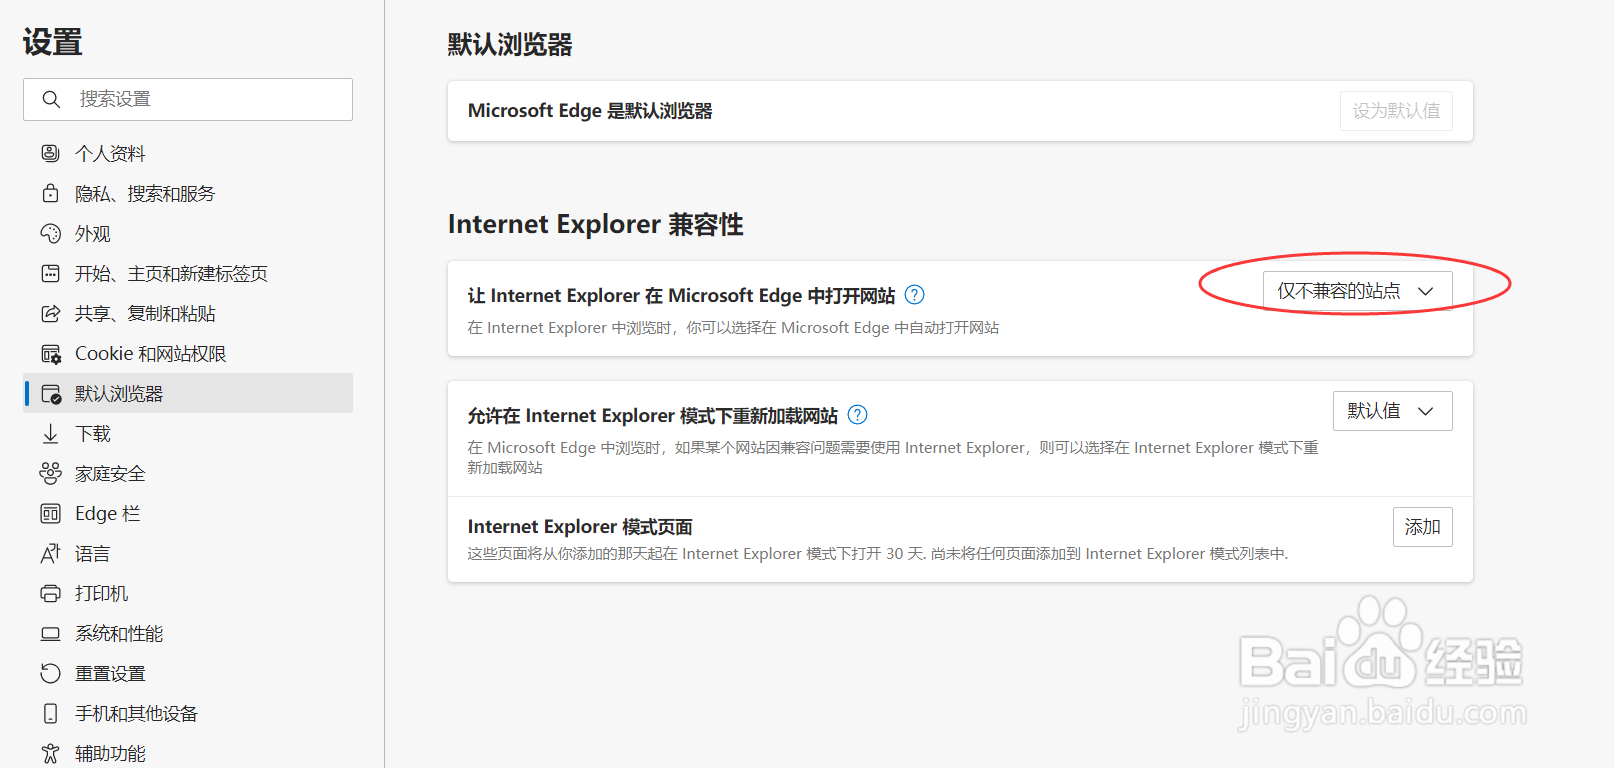Click the 手机和其他设备 phone icon
1614x768 pixels.
click(x=50, y=713)
